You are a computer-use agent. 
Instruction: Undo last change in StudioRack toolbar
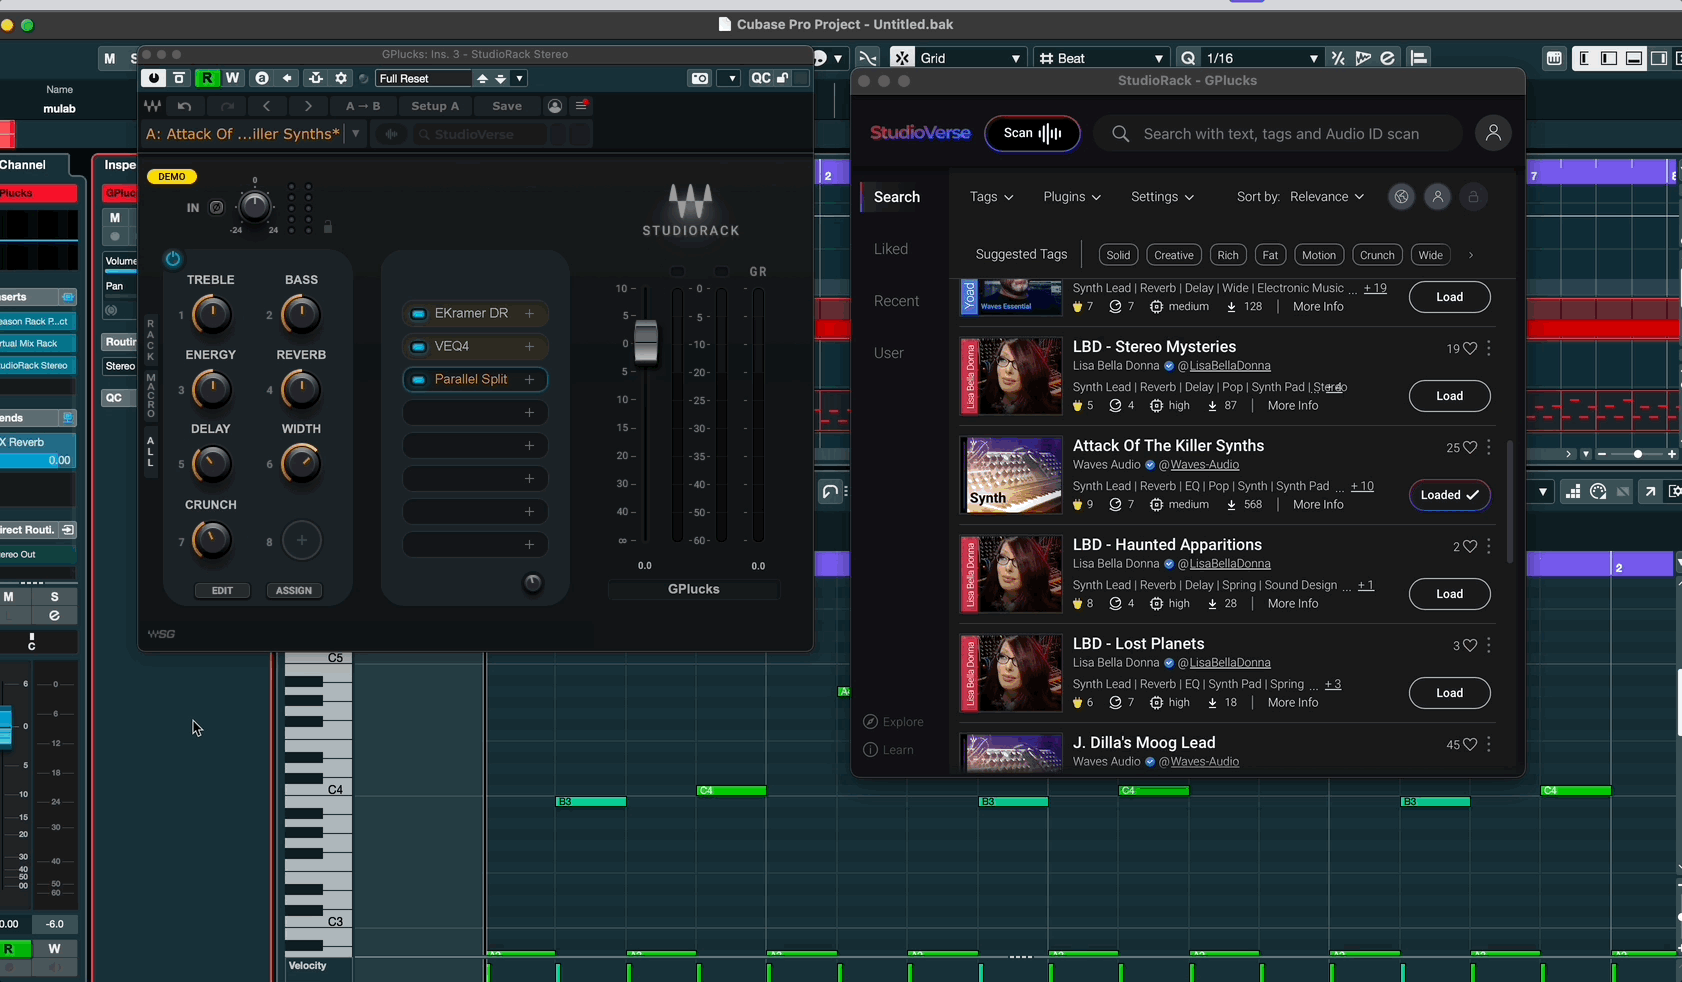coord(184,106)
